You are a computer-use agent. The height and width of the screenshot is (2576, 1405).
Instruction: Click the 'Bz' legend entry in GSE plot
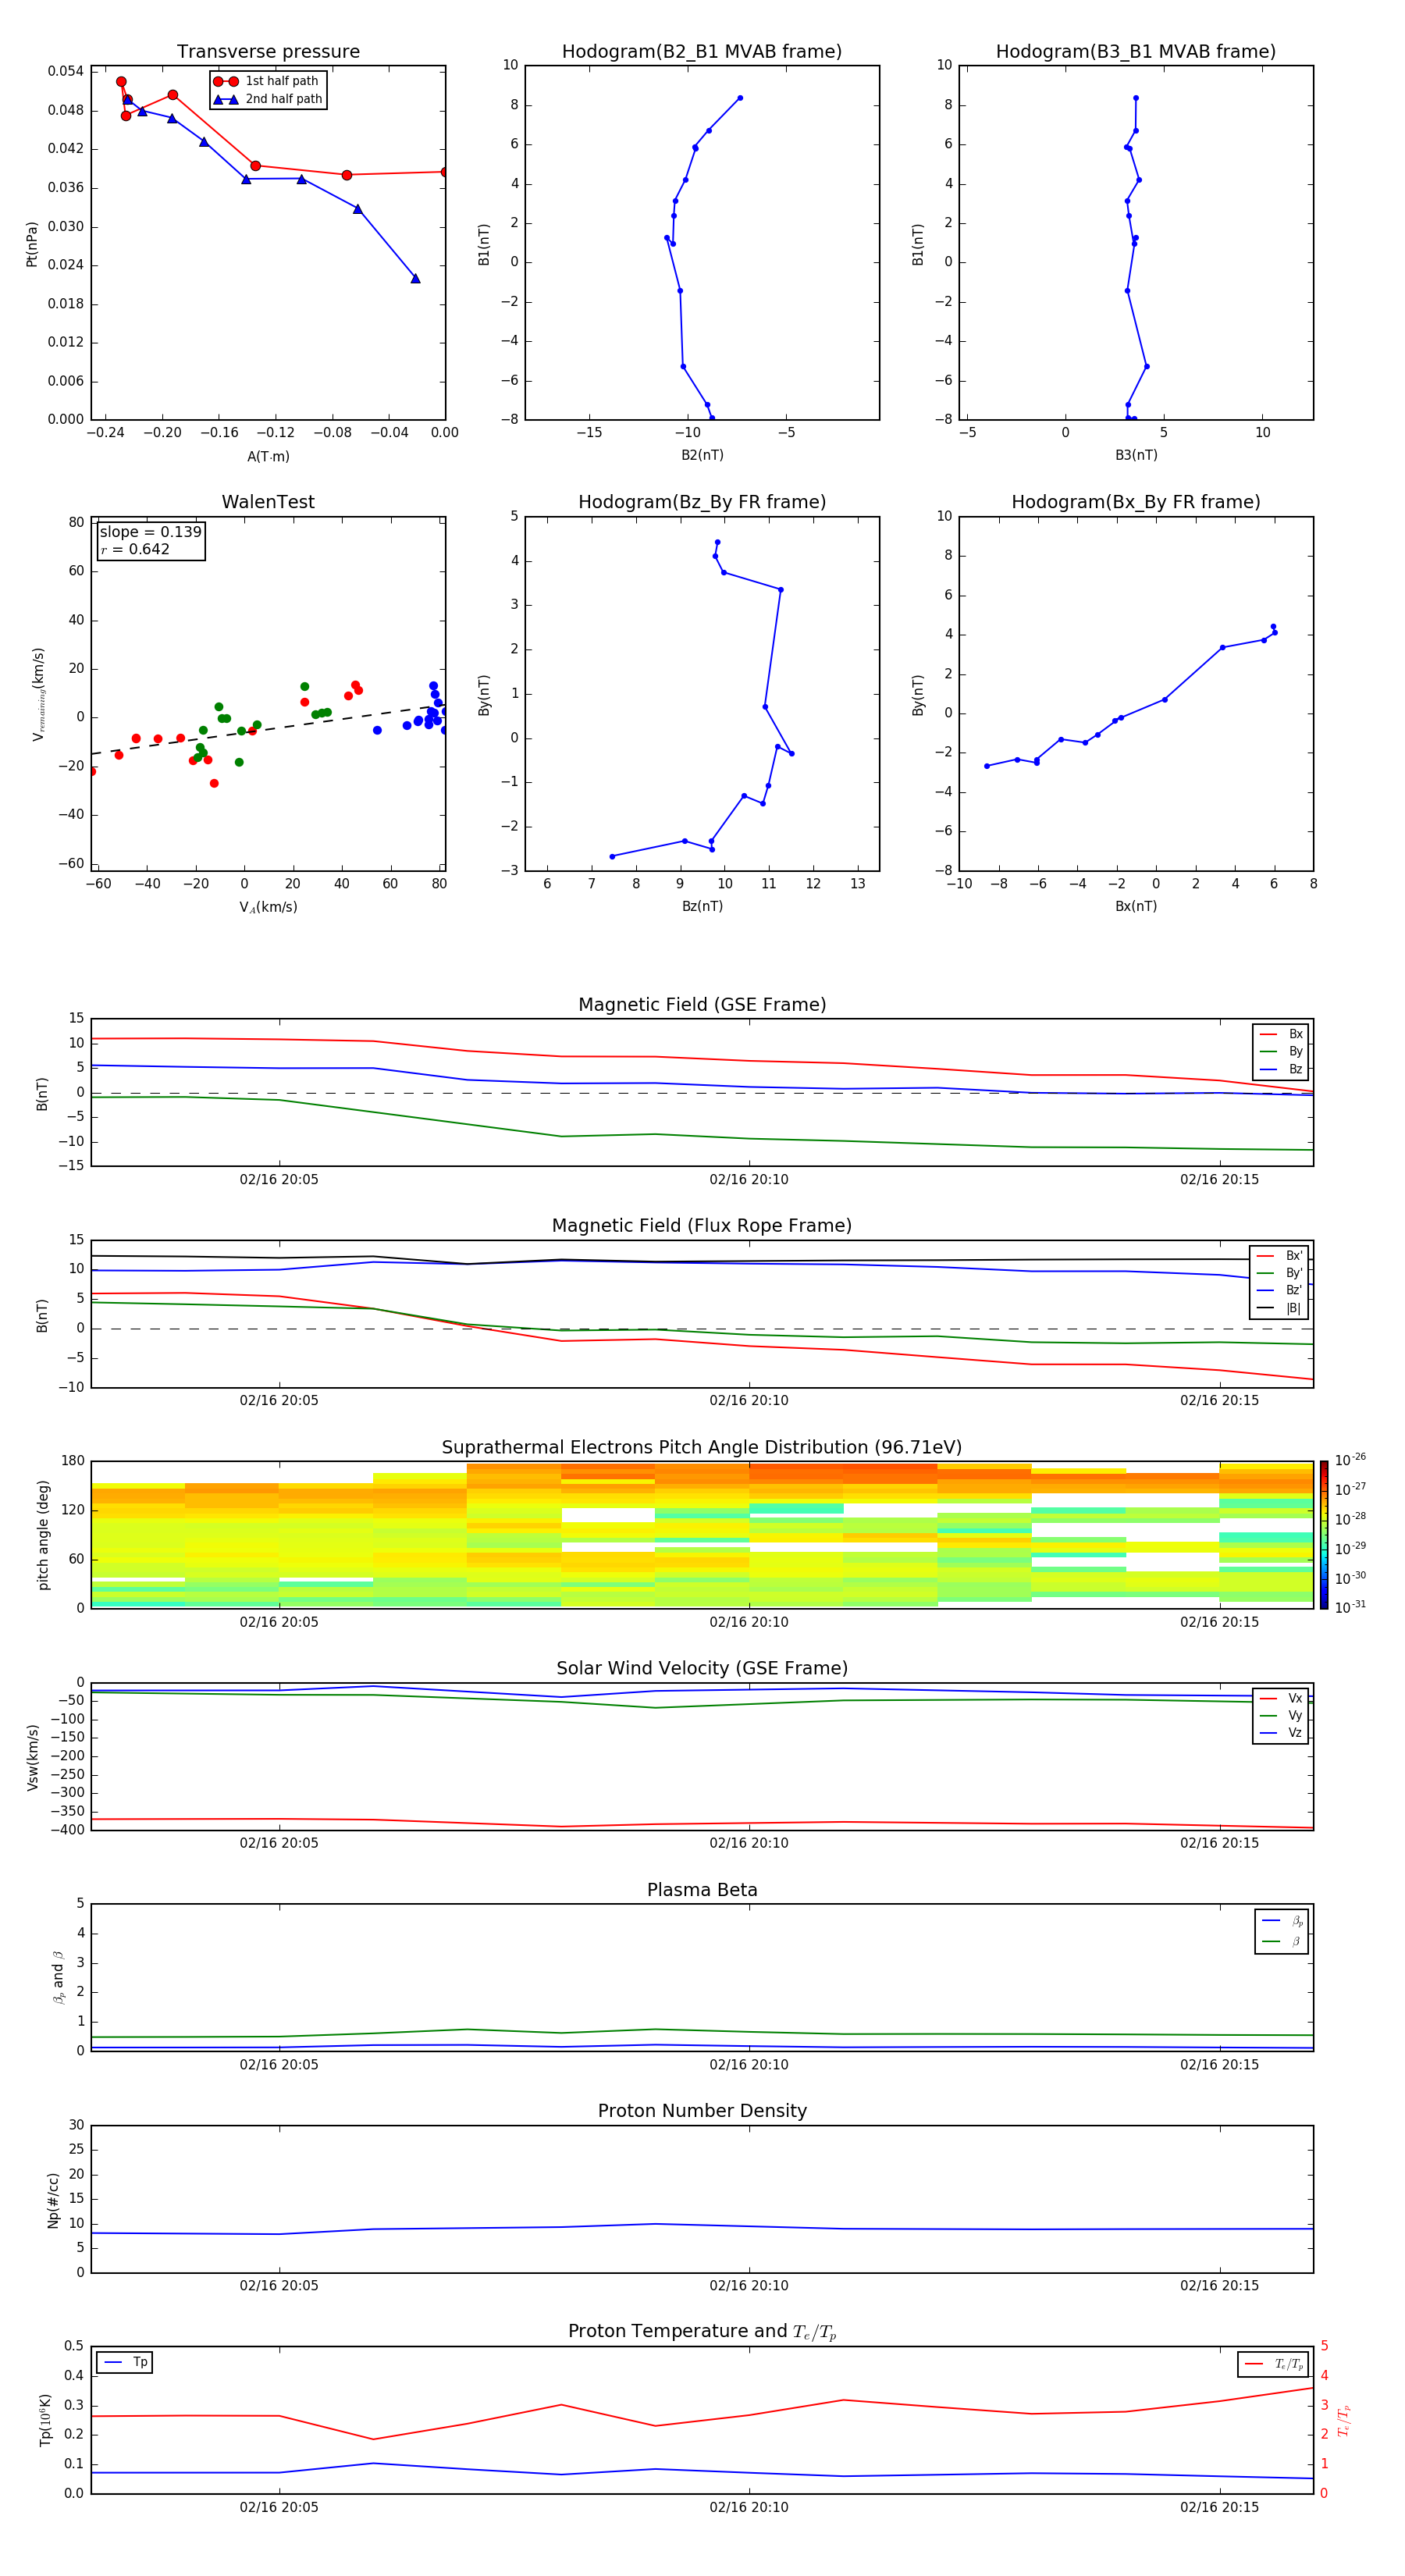1281,1069
